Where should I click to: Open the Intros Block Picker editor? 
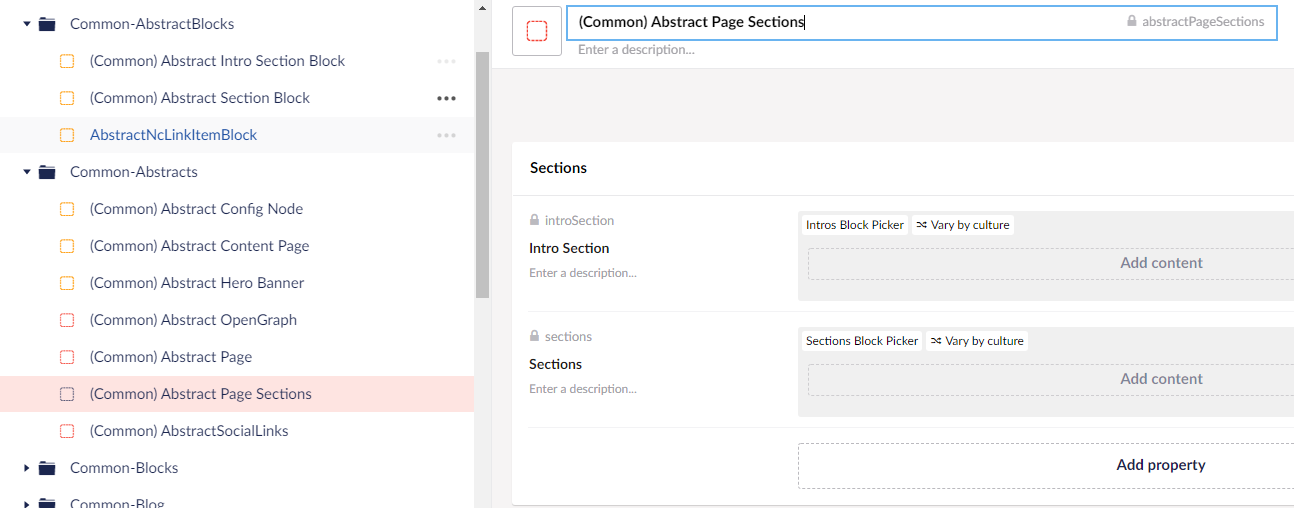click(x=854, y=225)
